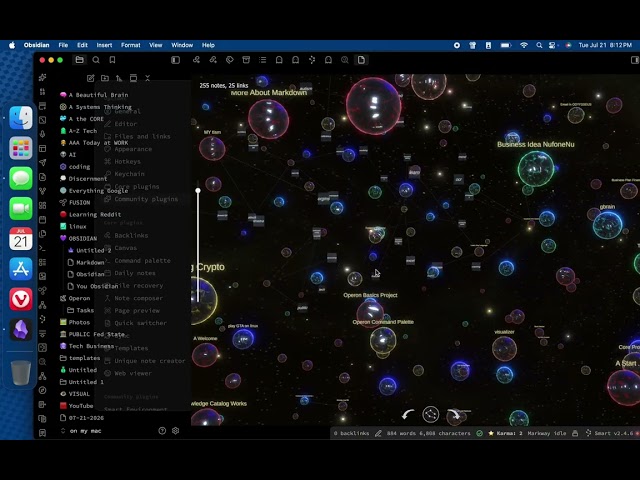
Task: Open the bookmarks tab icon
Action: click(112, 60)
